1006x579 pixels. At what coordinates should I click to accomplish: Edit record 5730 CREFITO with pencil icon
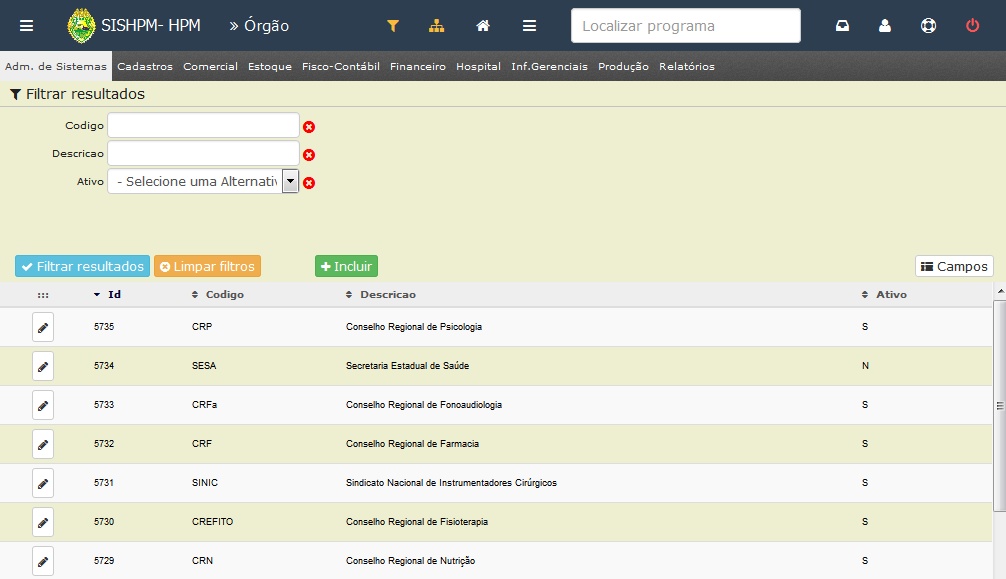(43, 523)
